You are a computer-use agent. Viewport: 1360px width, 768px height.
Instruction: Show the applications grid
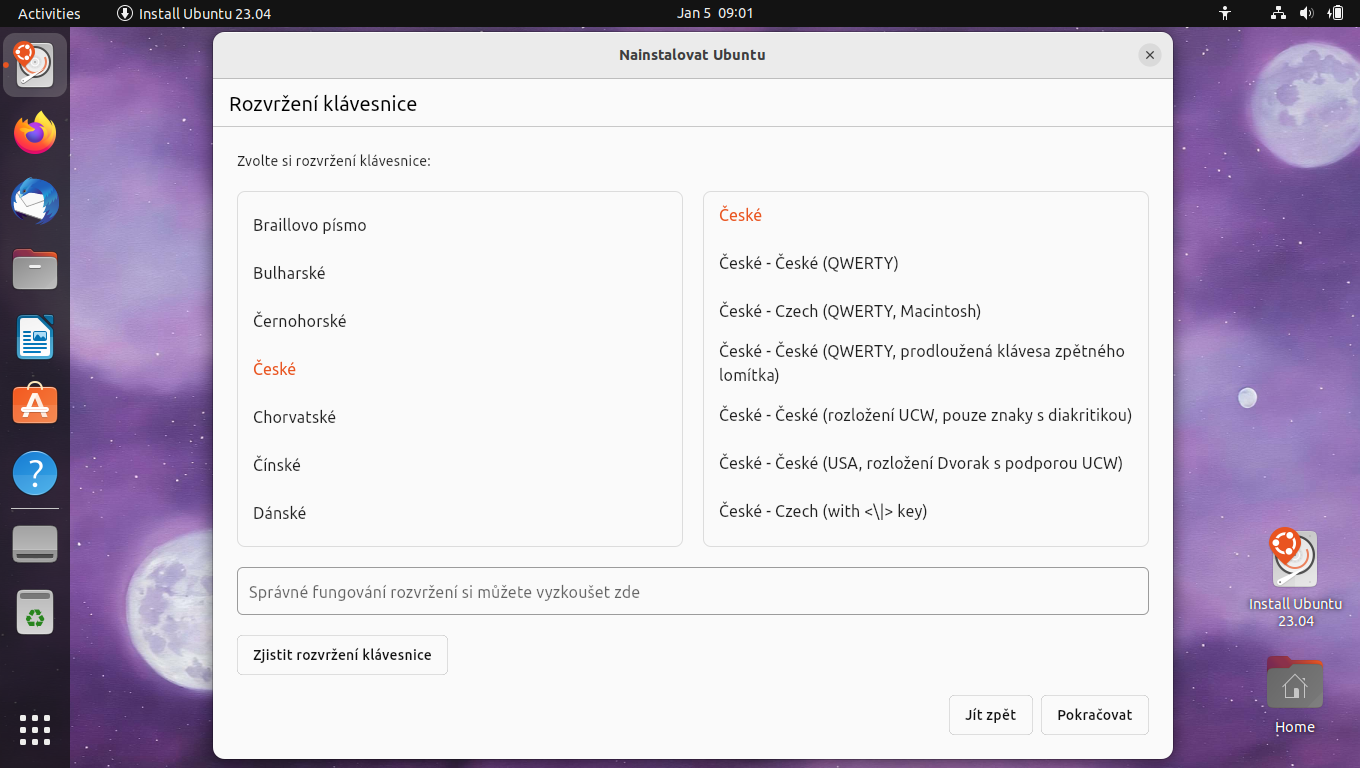pos(34,729)
